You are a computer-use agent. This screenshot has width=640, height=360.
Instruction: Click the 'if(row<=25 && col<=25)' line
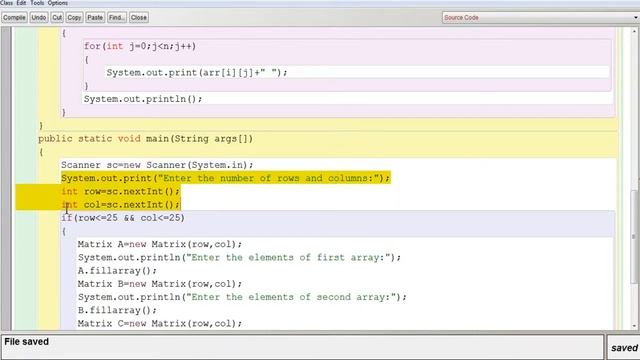tap(123, 218)
